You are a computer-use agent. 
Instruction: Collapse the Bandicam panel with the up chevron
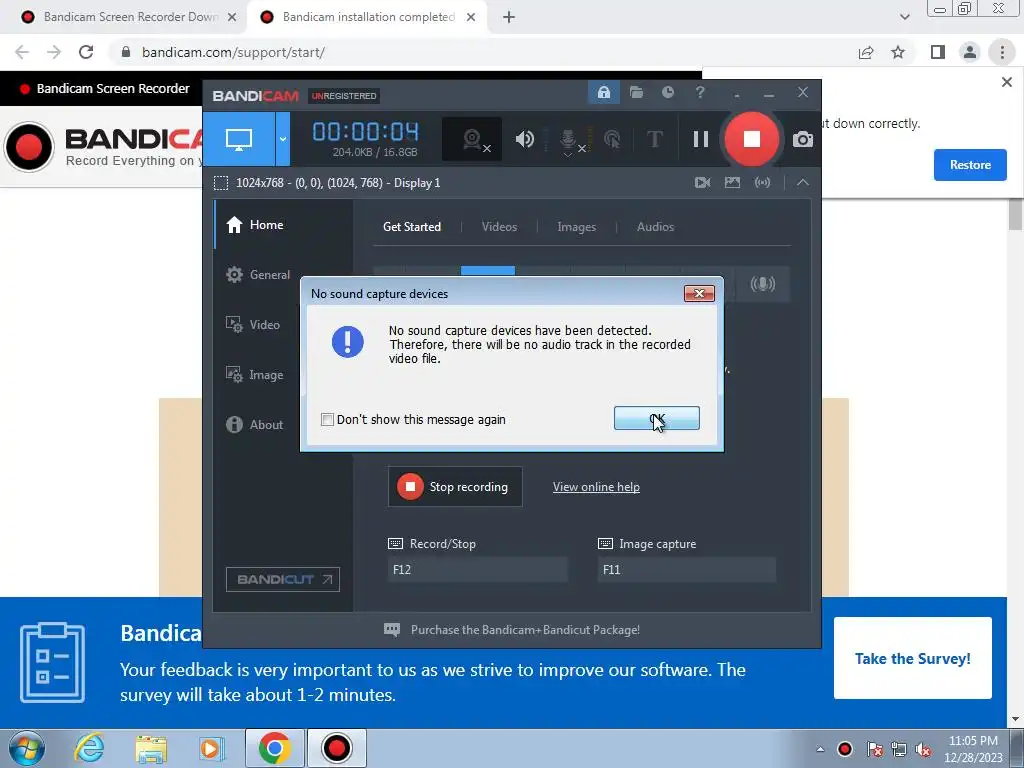click(x=803, y=182)
